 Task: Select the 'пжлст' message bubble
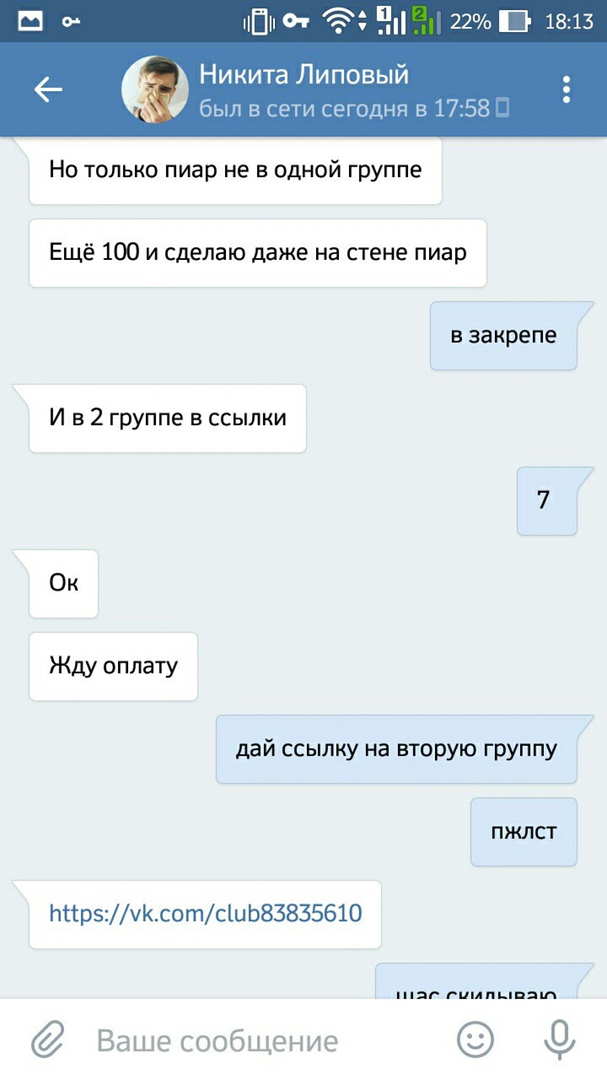tap(524, 831)
